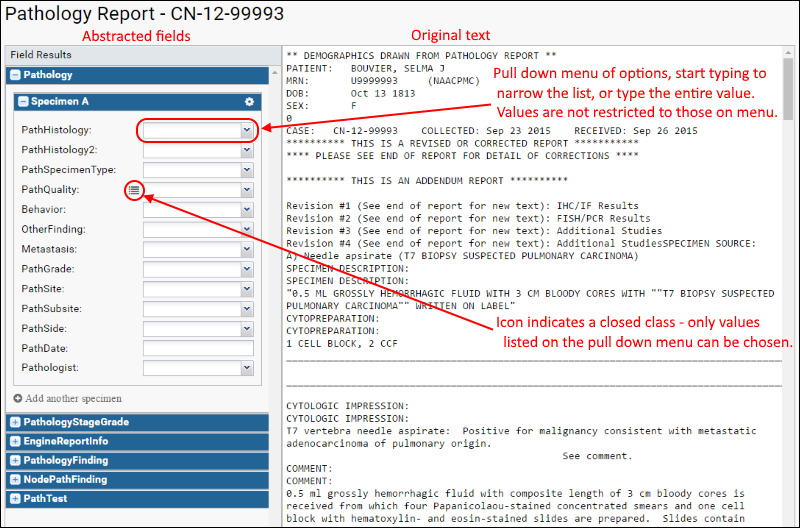Click the Add another specimen link
Screen dimensions: 800x528
67,398
